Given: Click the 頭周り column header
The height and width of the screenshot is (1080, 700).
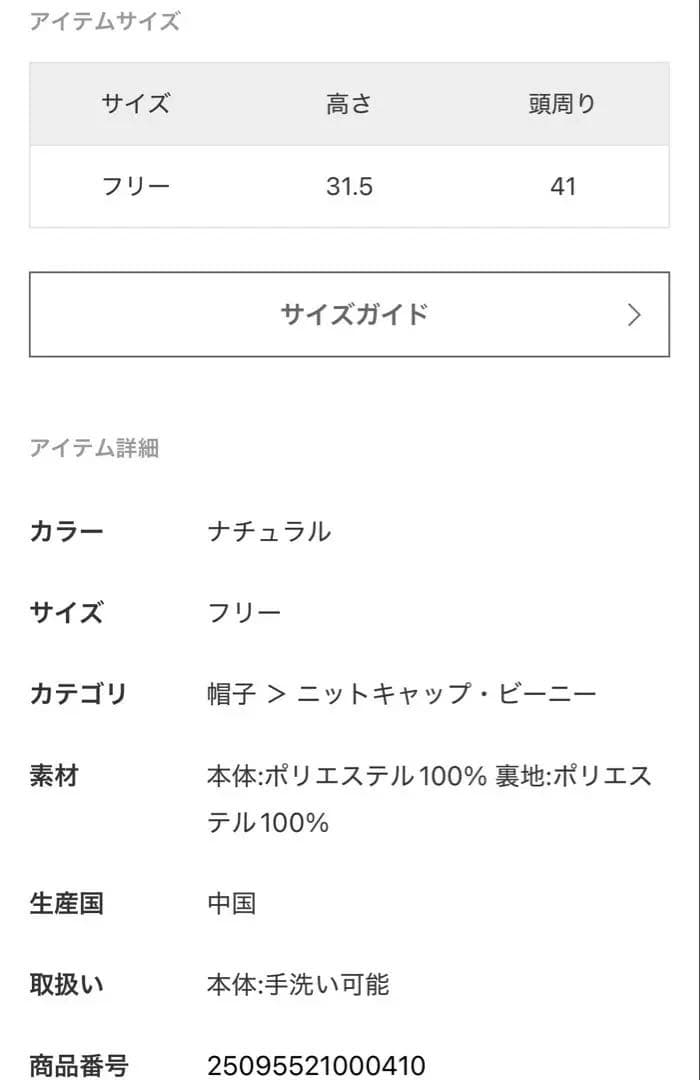Looking at the screenshot, I should [x=562, y=104].
